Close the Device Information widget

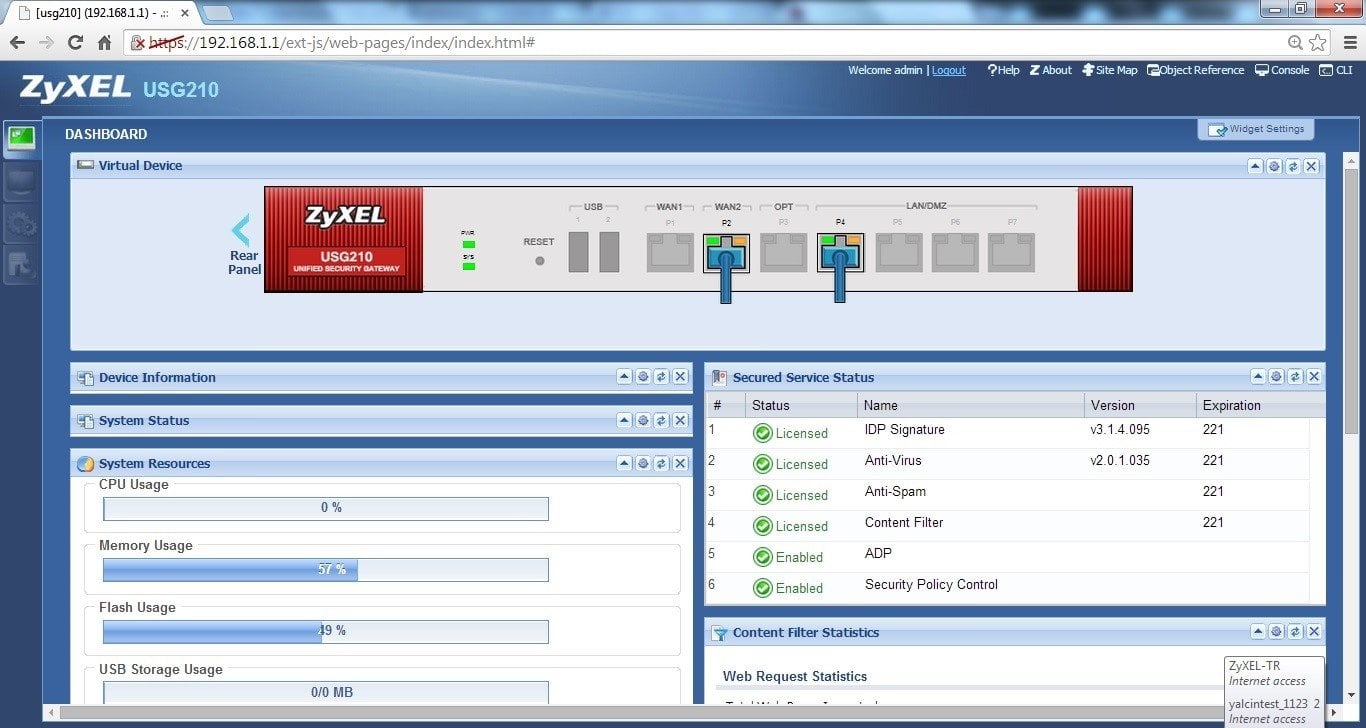[680, 377]
